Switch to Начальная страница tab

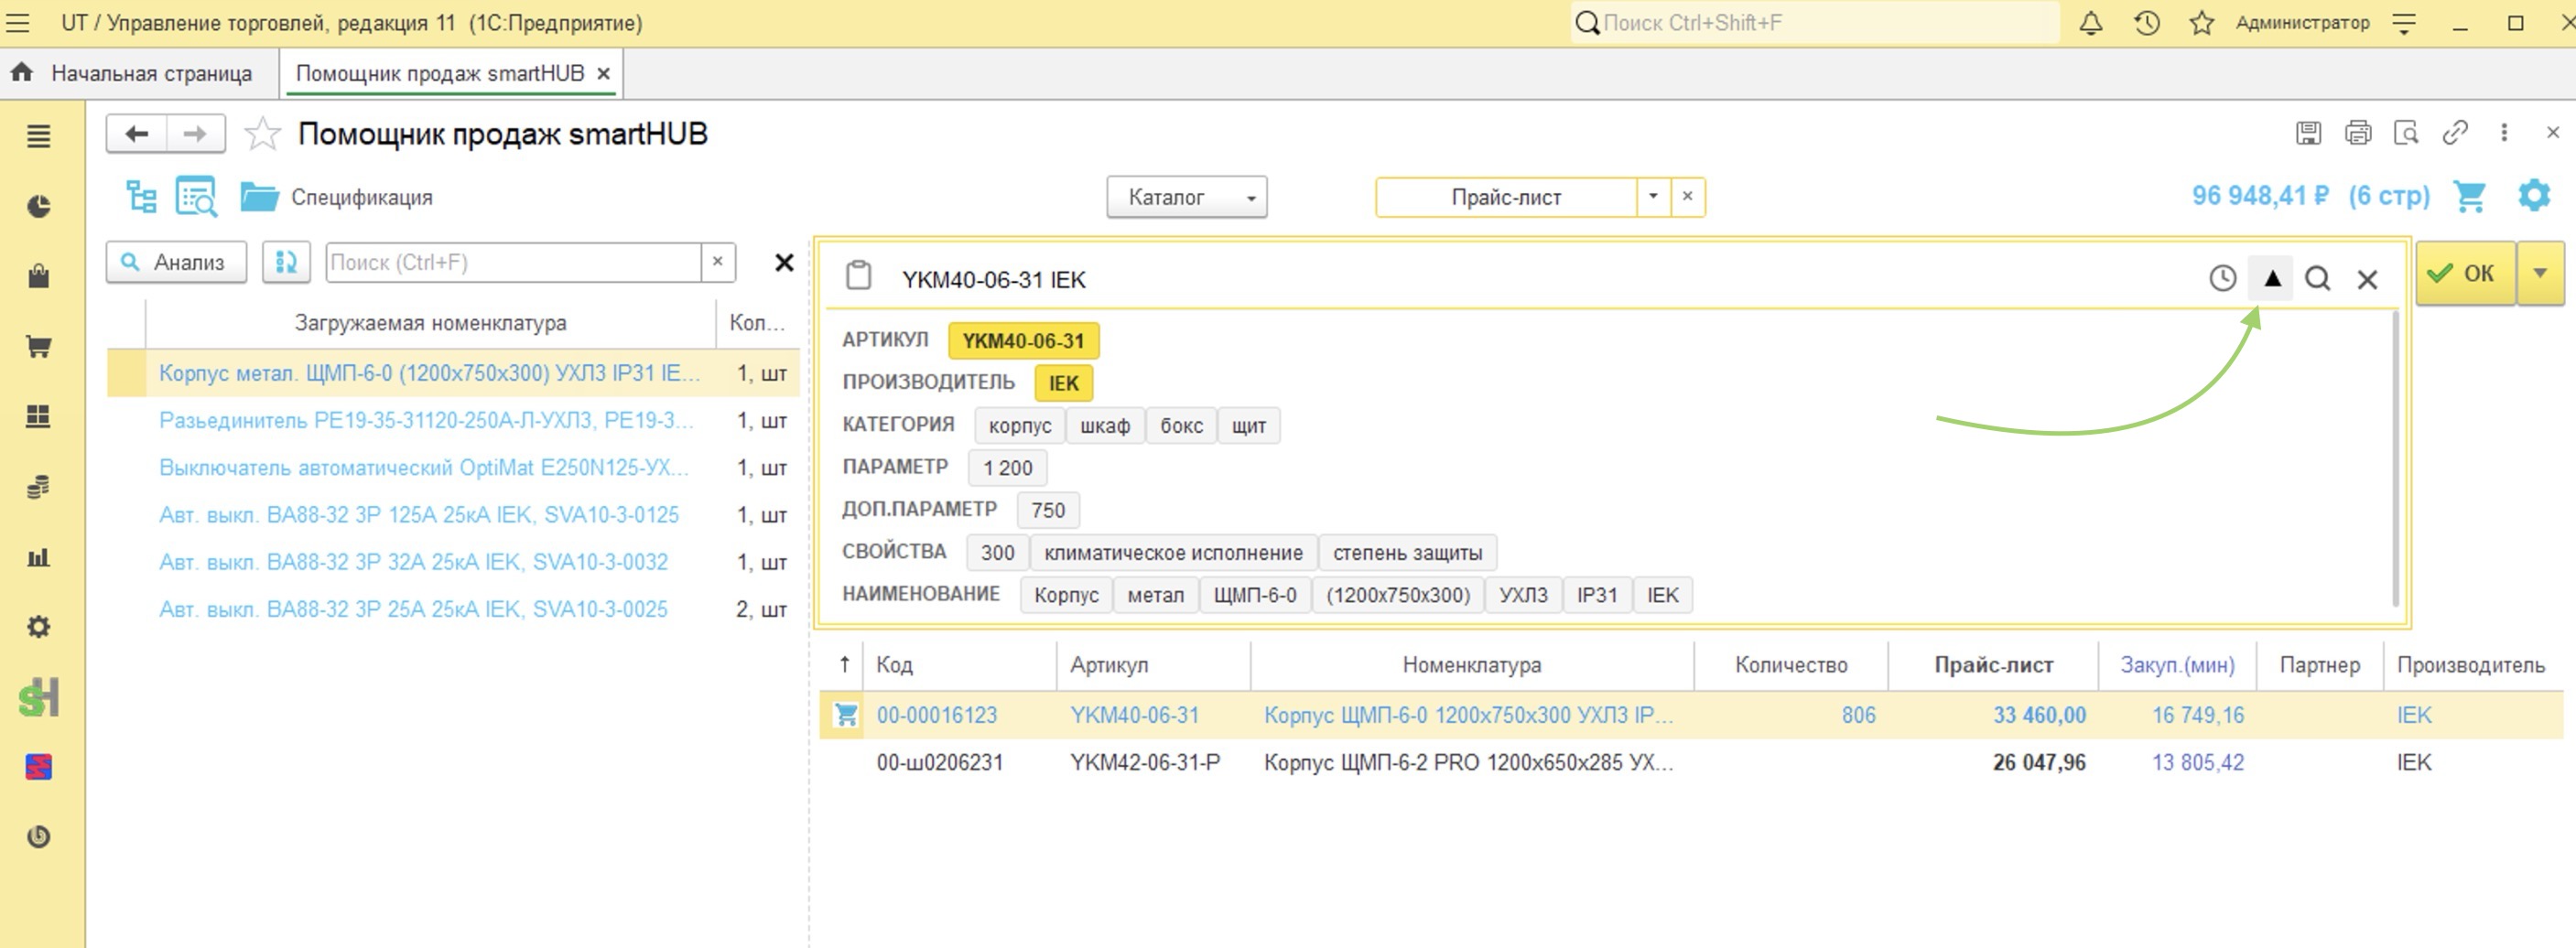(134, 74)
